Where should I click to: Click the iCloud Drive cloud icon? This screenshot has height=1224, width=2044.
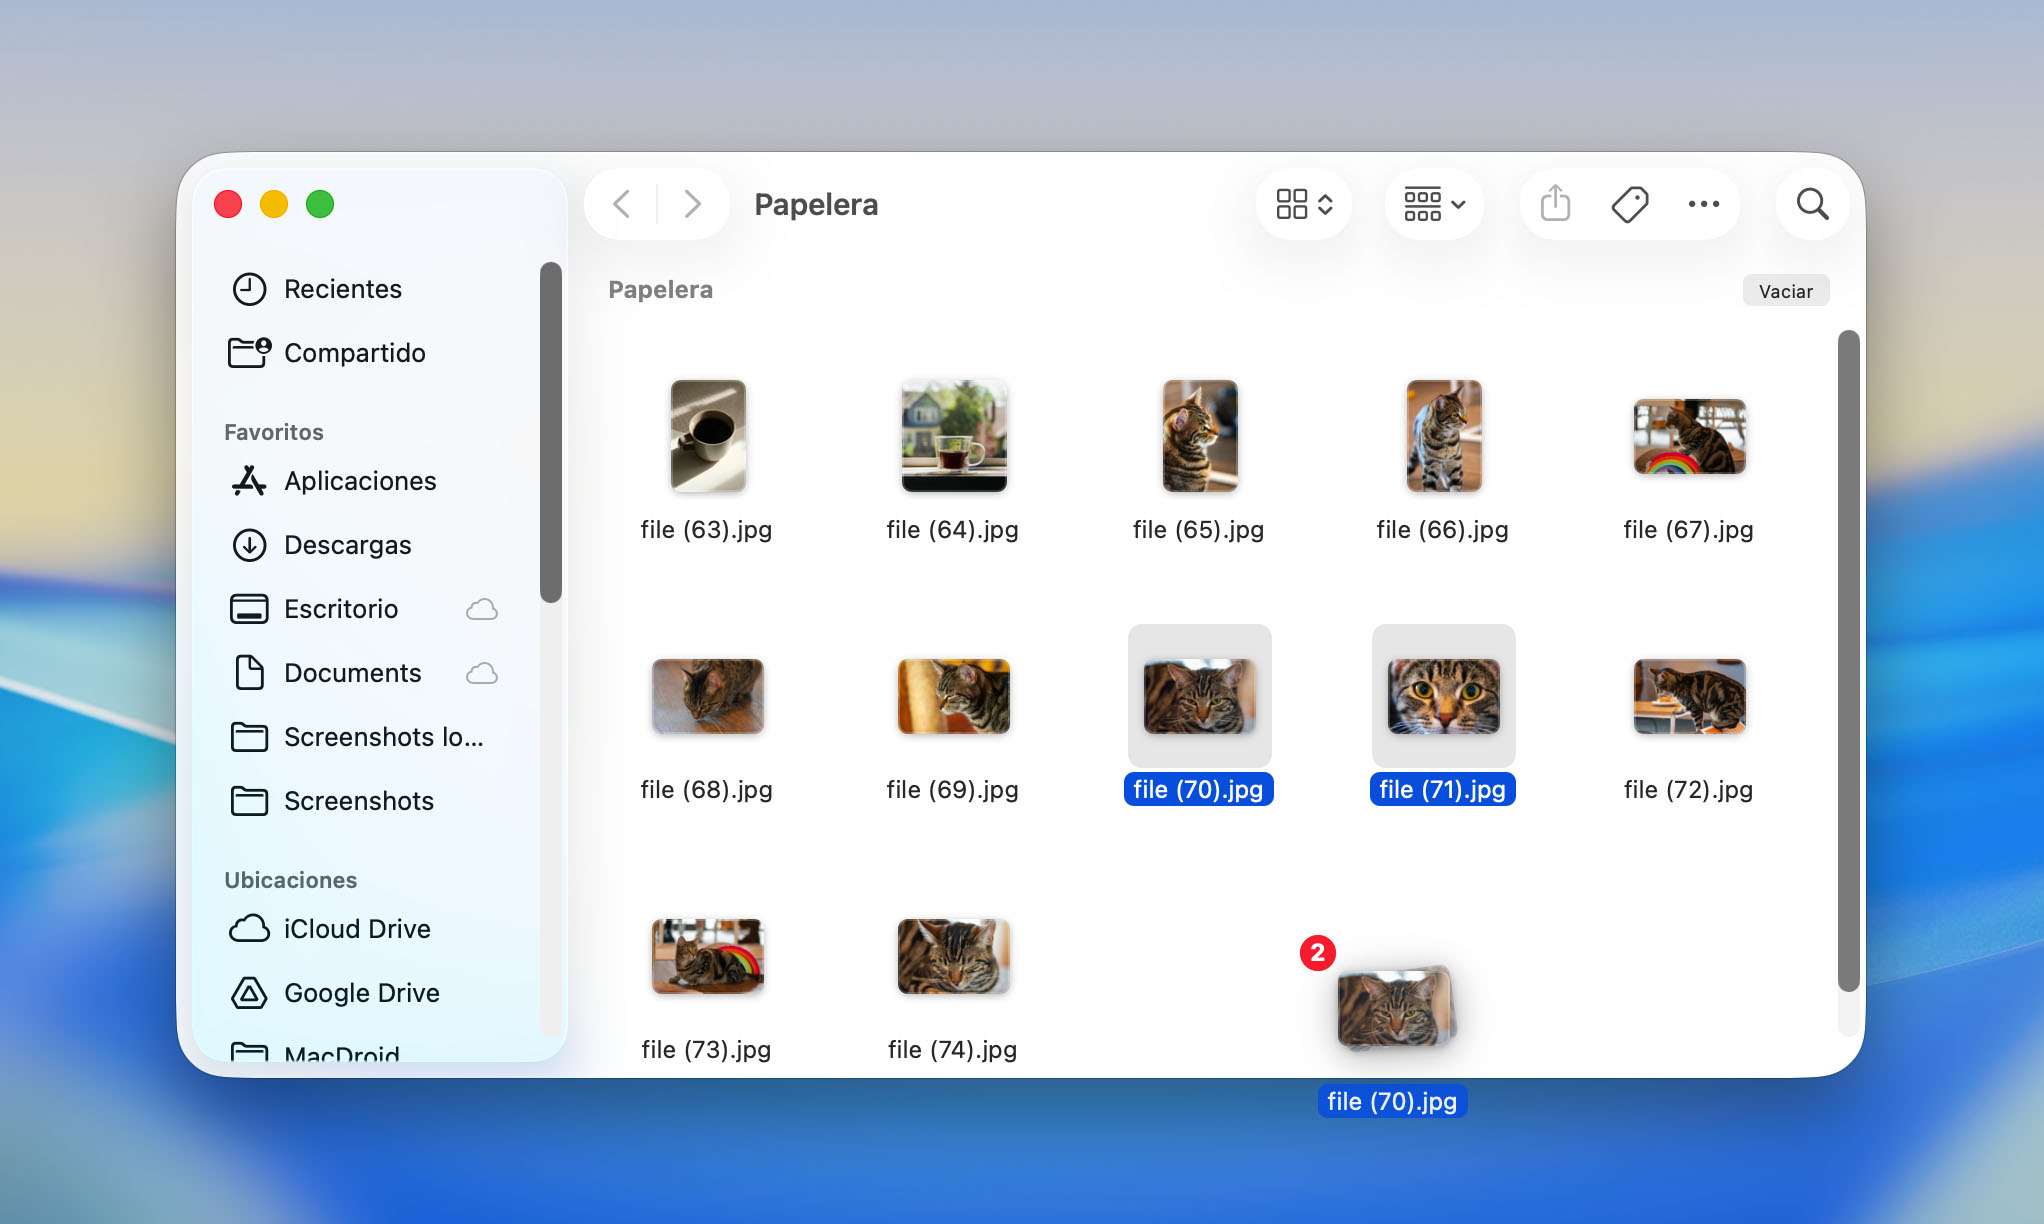[249, 929]
